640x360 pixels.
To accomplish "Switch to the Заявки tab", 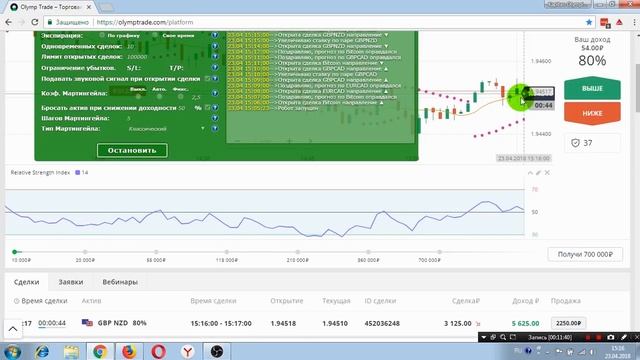I will point(71,282).
